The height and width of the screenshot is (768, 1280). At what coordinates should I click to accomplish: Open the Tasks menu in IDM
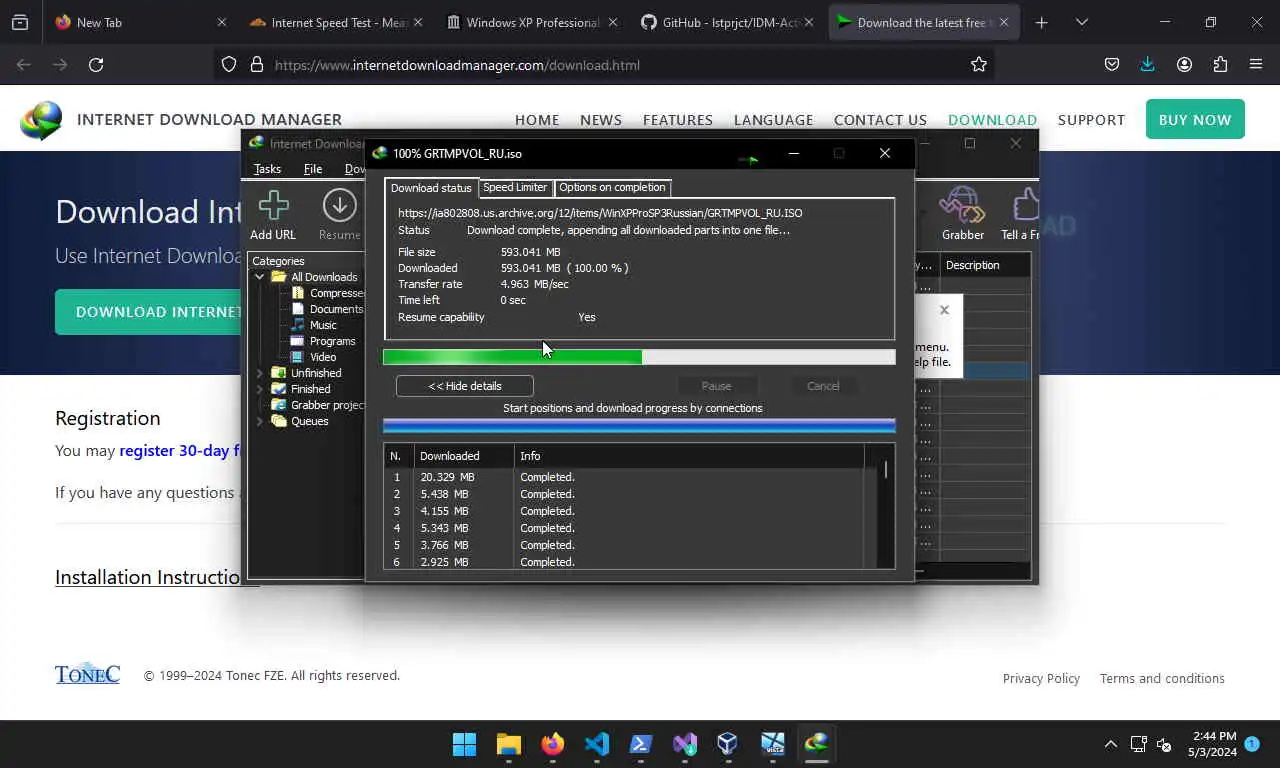(x=267, y=169)
